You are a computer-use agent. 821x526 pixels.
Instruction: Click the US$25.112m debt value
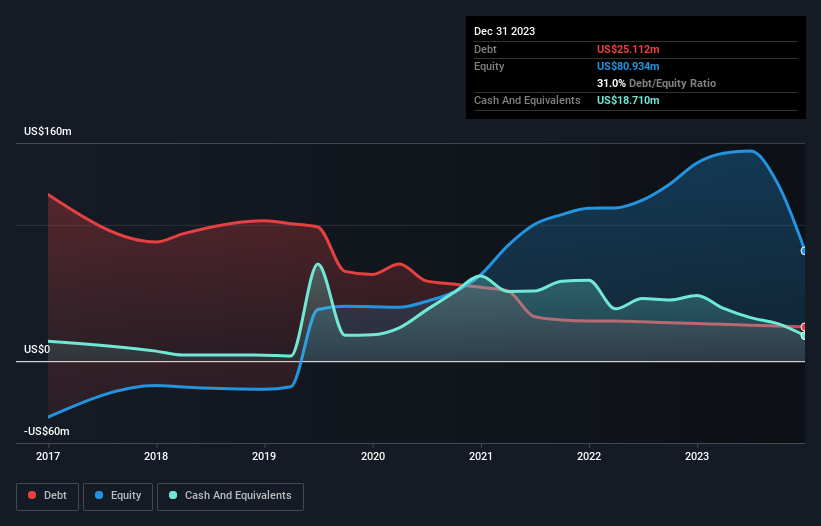tap(628, 49)
